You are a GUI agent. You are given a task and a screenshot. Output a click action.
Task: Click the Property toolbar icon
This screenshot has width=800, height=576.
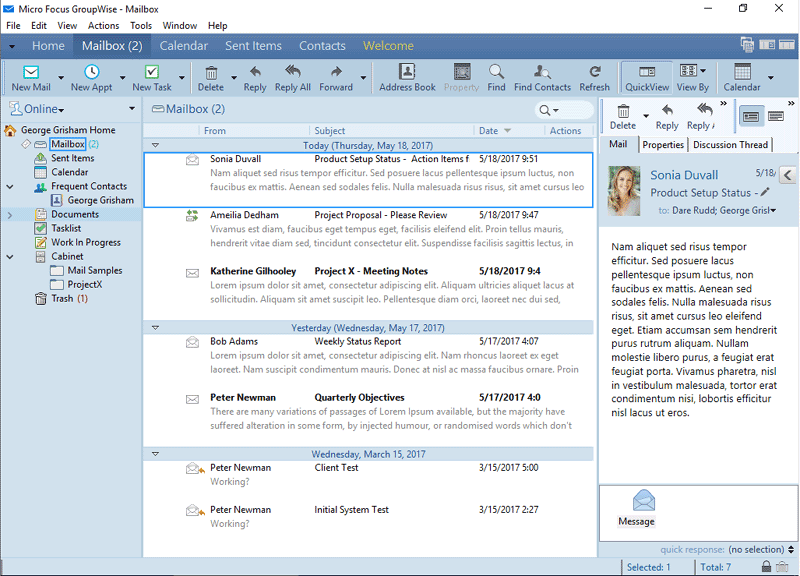click(x=461, y=78)
